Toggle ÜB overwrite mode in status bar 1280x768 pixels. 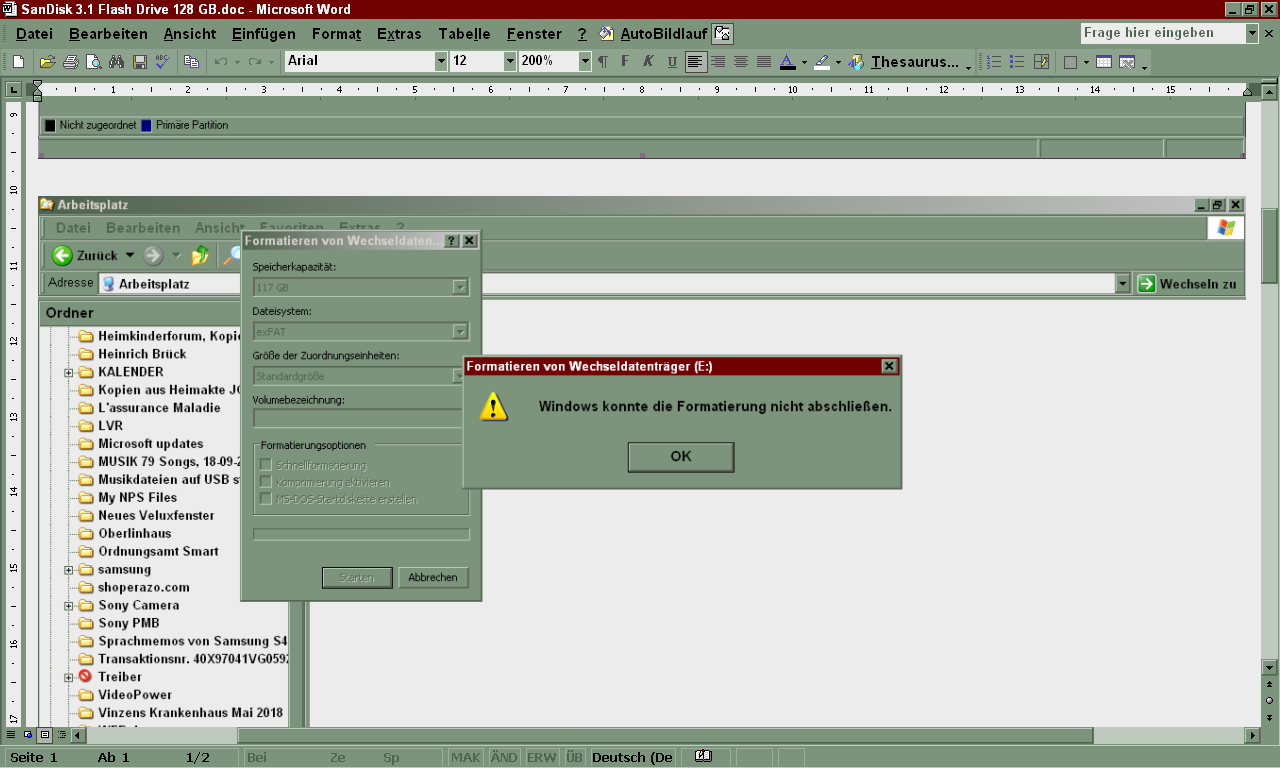pos(574,757)
